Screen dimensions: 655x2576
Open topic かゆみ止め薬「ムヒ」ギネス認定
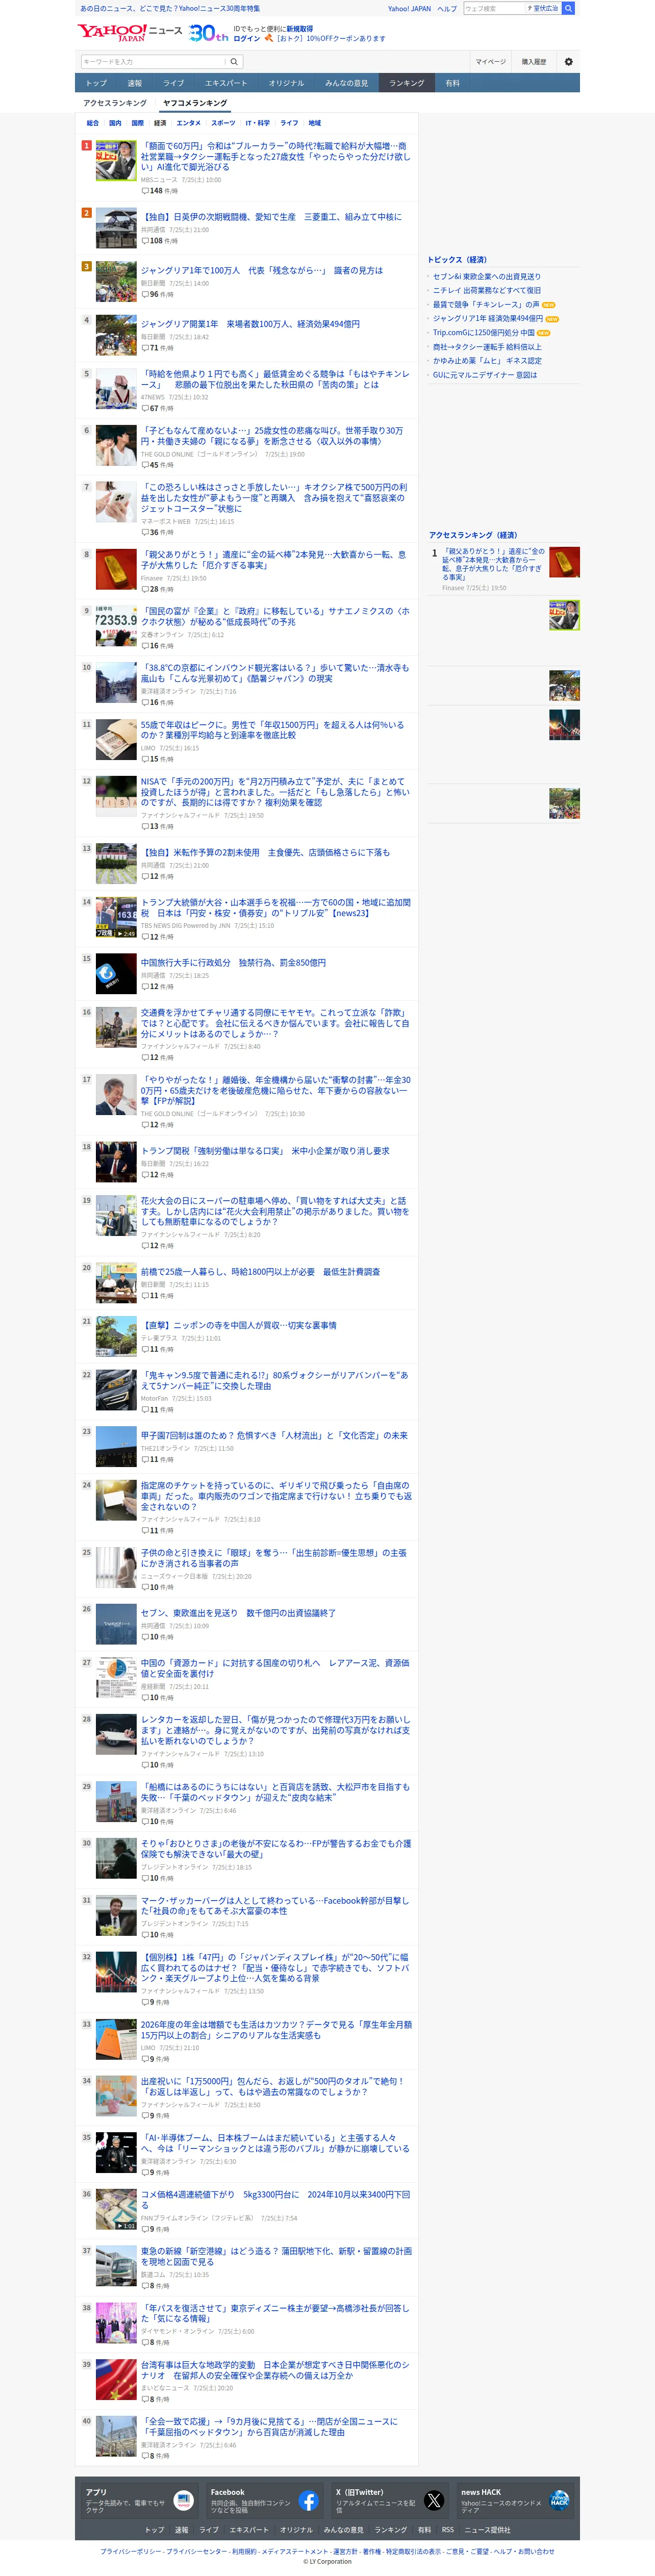click(x=487, y=361)
